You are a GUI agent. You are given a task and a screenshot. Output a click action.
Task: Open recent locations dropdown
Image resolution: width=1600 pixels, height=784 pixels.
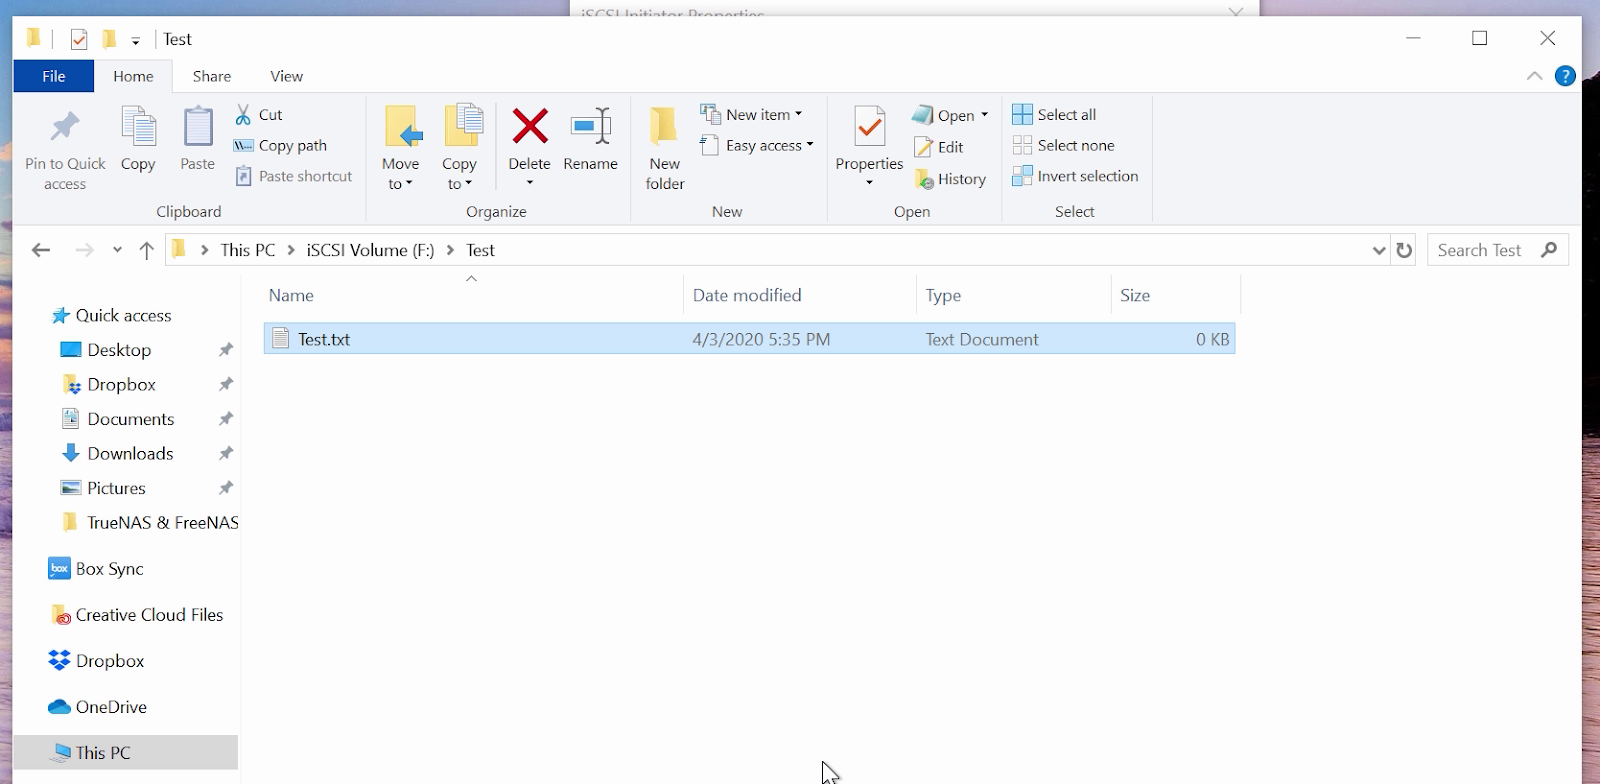(117, 250)
